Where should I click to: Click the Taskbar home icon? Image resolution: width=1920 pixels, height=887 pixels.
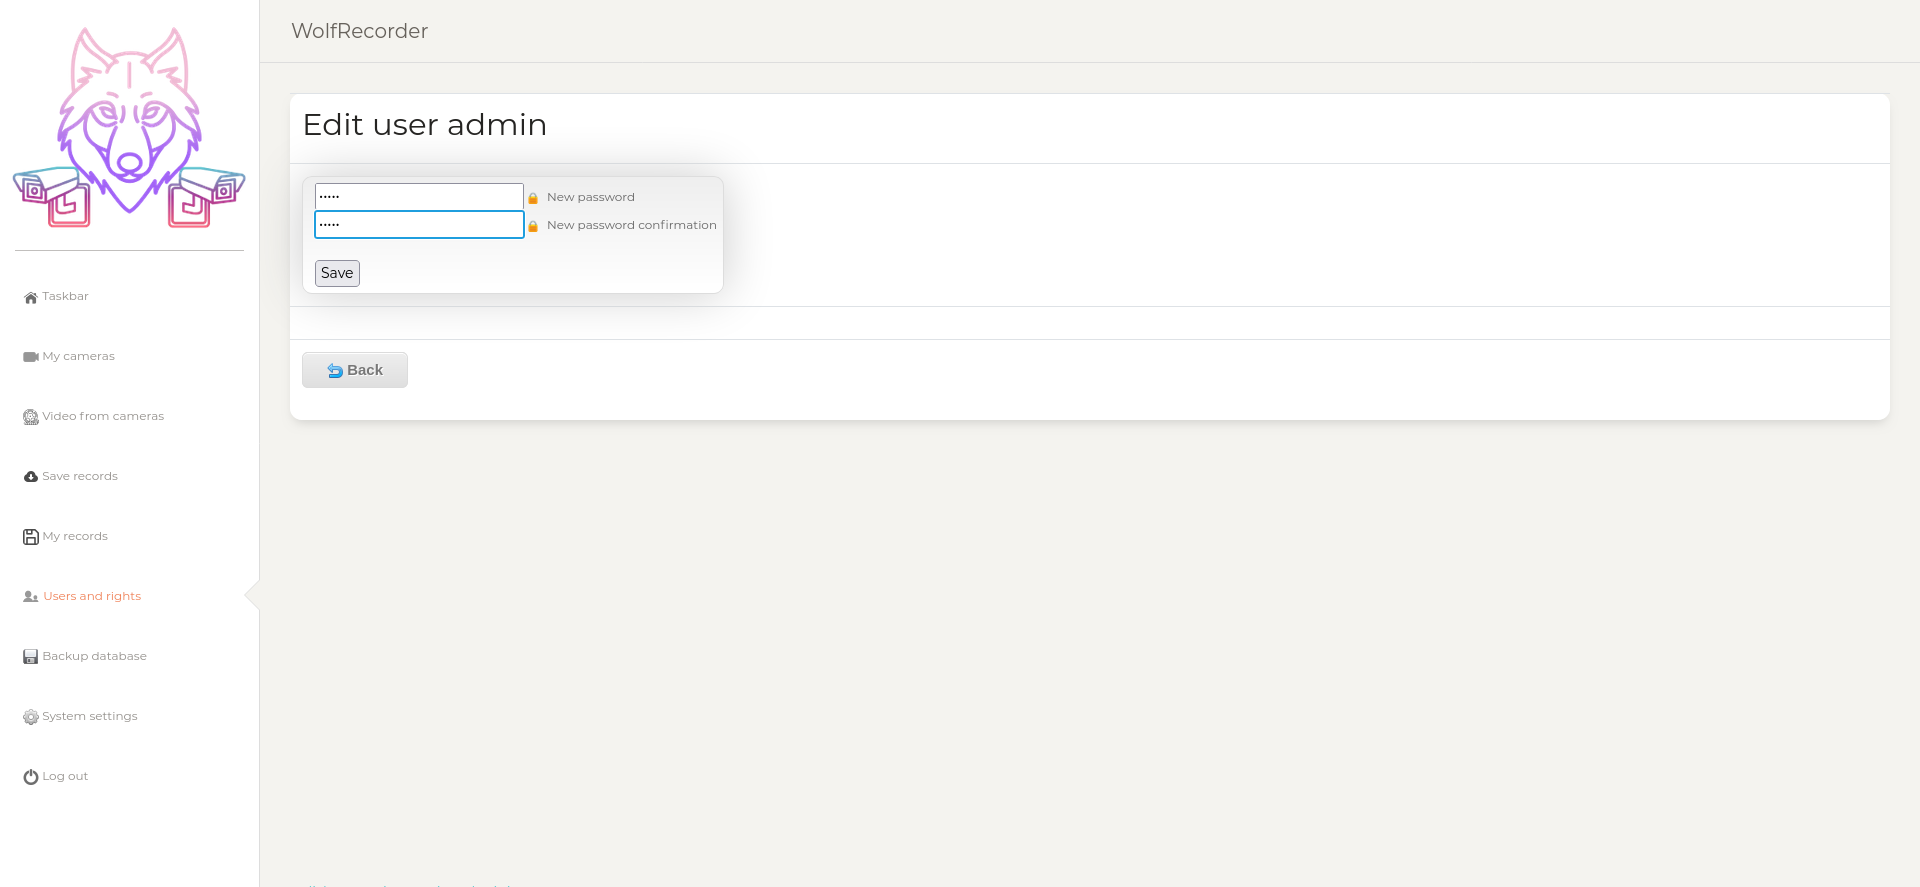point(31,297)
